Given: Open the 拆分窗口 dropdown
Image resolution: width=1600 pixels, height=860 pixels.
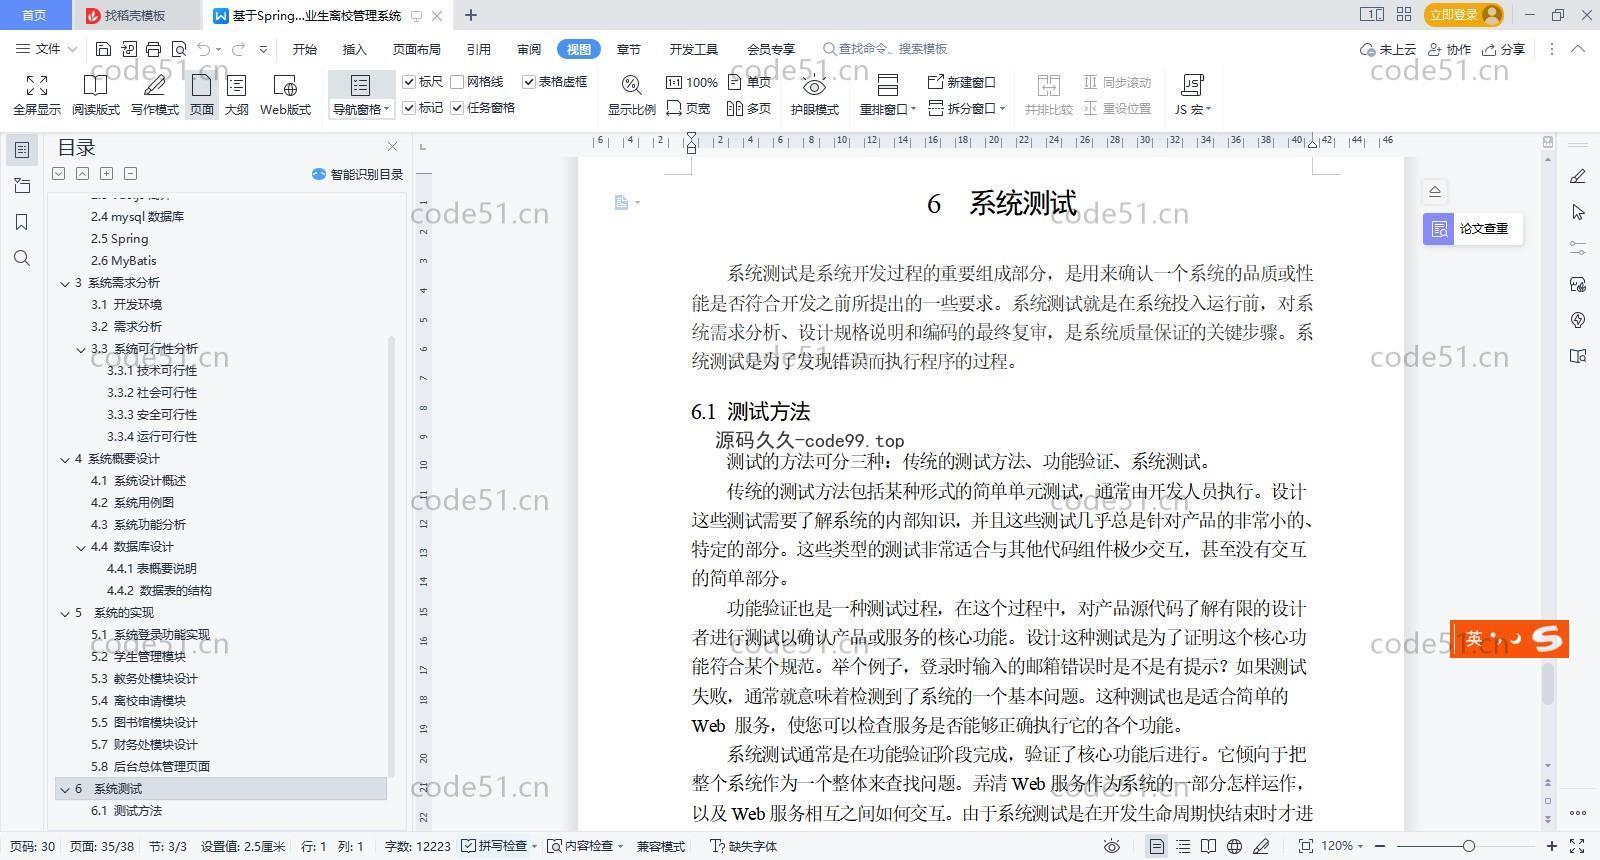Looking at the screenshot, I should pos(966,108).
